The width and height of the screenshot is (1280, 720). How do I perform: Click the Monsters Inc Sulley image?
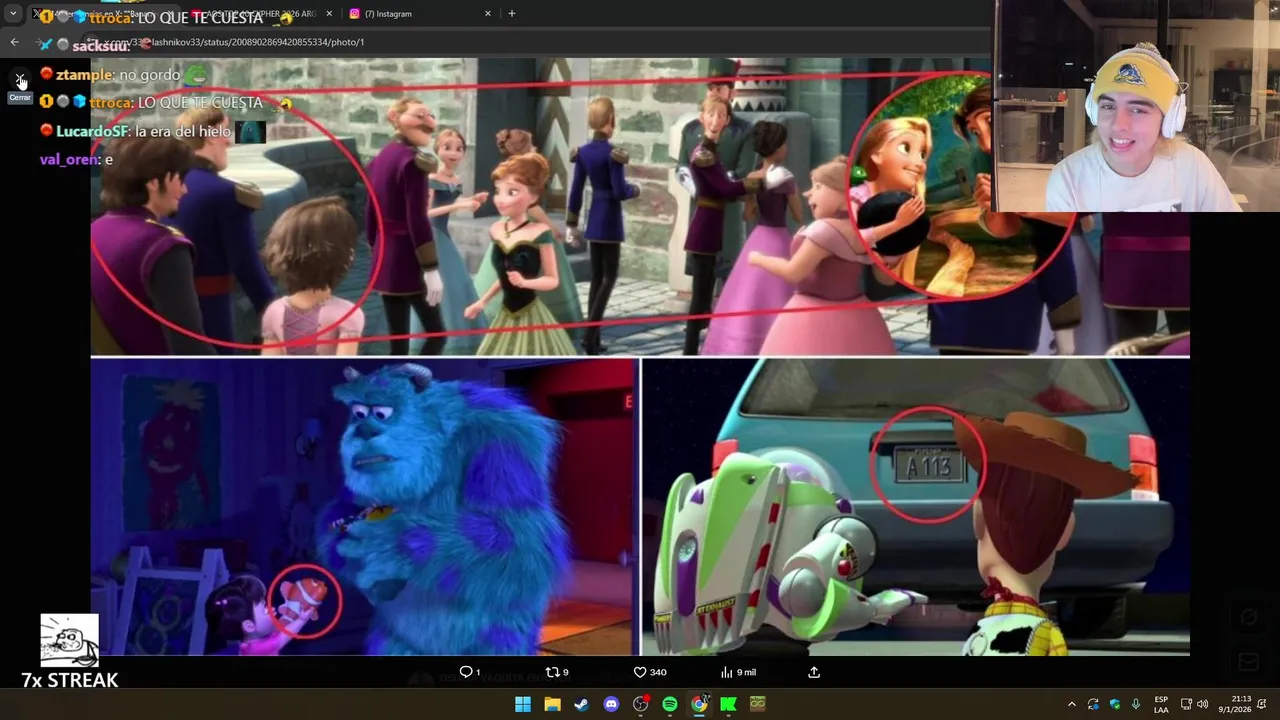pyautogui.click(x=364, y=507)
